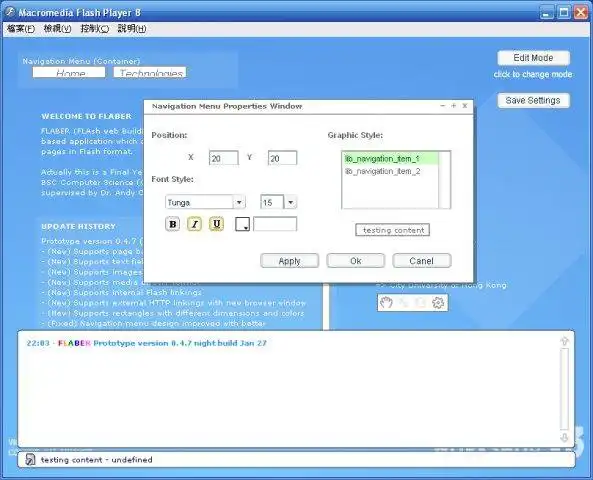
Task: Click the FLABER Prototype version log entry
Action: coord(146,343)
